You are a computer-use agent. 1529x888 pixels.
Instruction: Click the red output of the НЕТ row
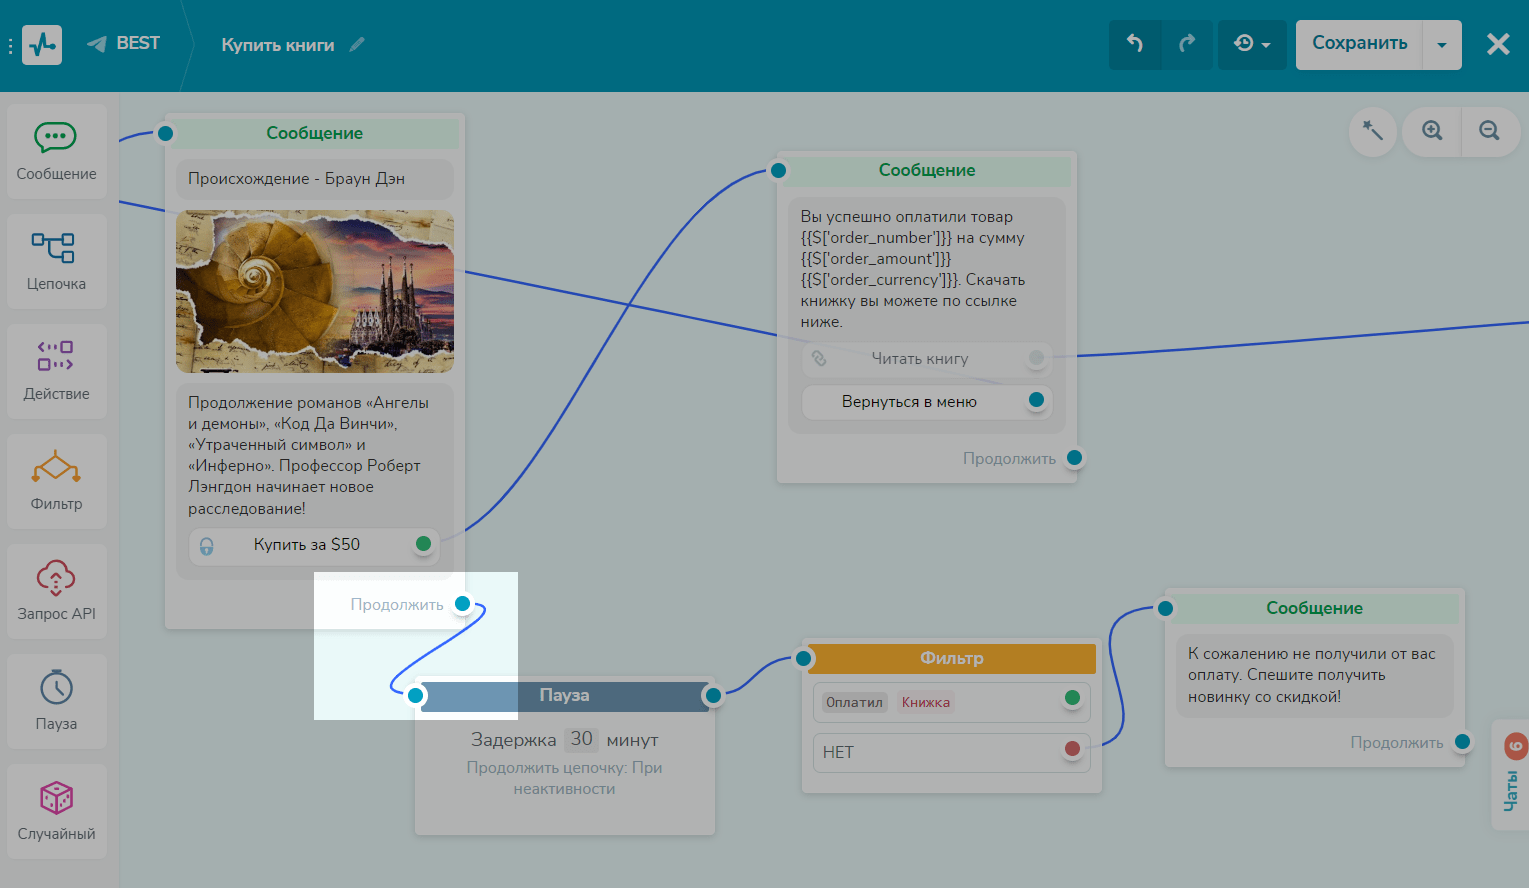(x=1072, y=748)
